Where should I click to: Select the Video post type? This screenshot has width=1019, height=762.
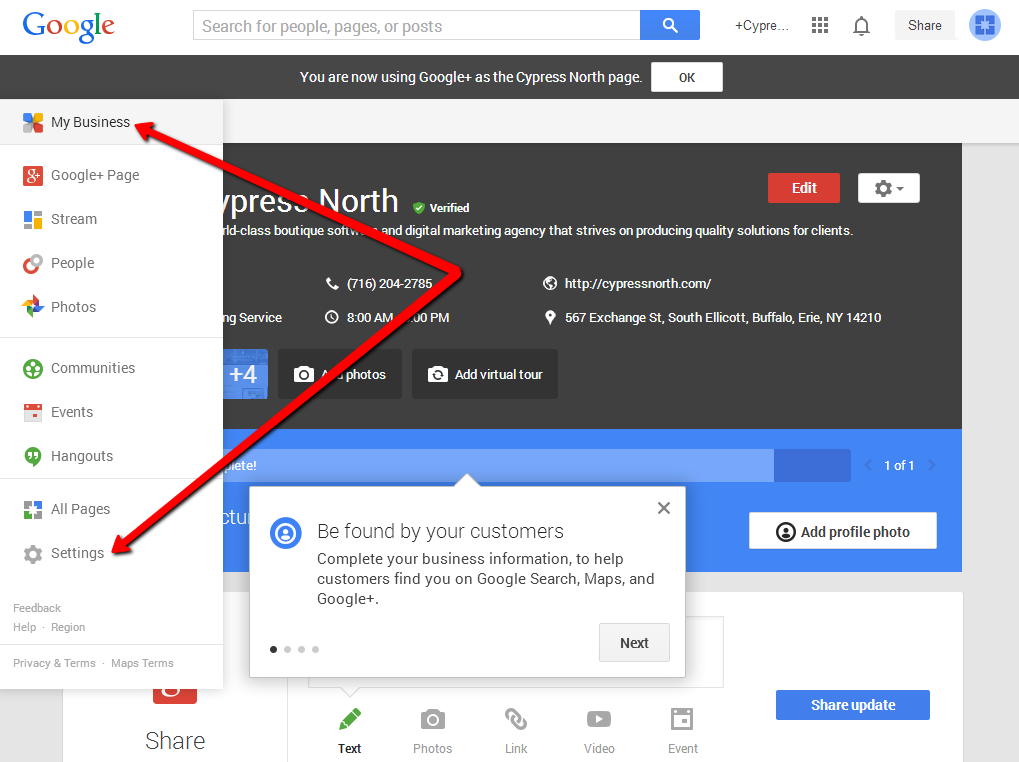point(599,731)
